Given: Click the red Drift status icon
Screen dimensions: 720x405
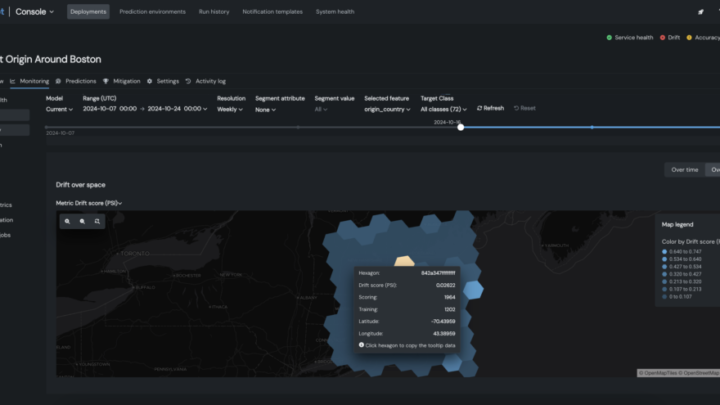Looking at the screenshot, I should [x=662, y=38].
